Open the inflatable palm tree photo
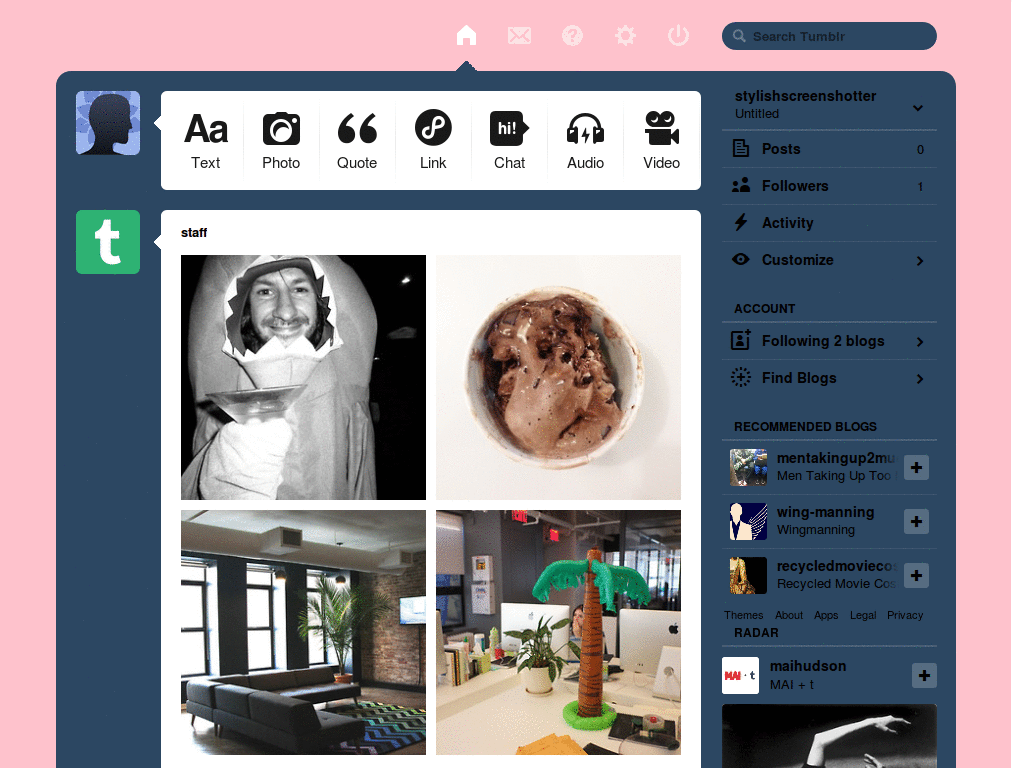This screenshot has height=768, width=1024. click(x=558, y=632)
